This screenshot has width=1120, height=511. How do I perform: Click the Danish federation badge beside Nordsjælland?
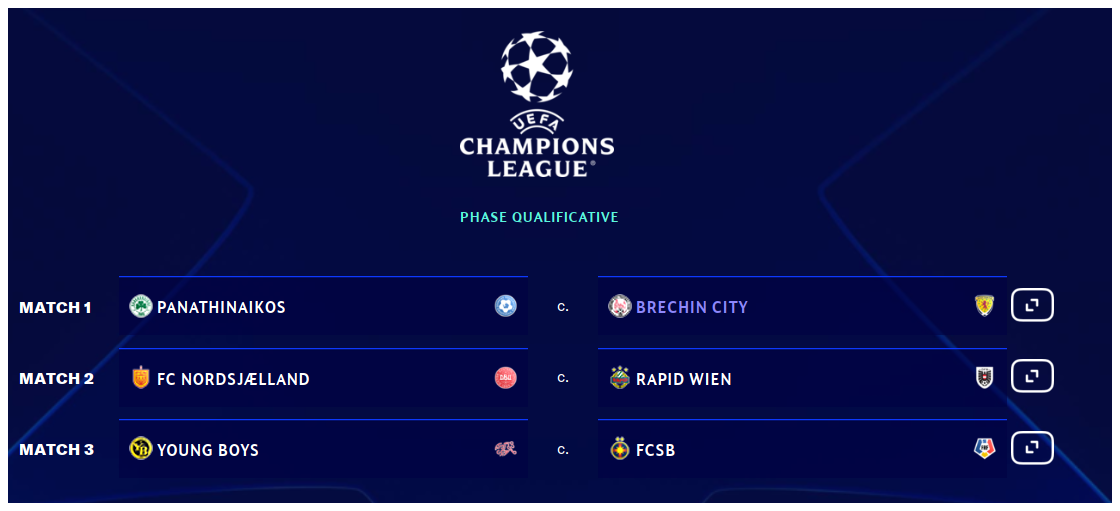coord(506,377)
